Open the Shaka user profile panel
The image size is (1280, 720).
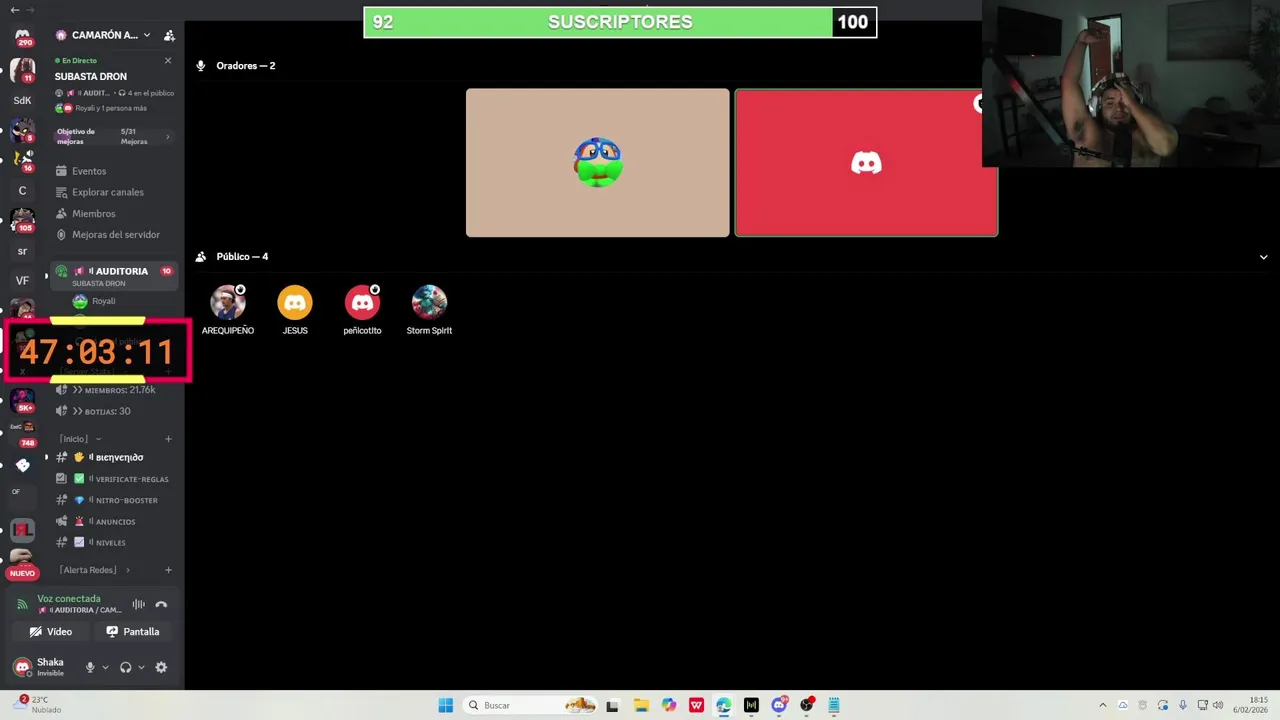click(x=40, y=667)
